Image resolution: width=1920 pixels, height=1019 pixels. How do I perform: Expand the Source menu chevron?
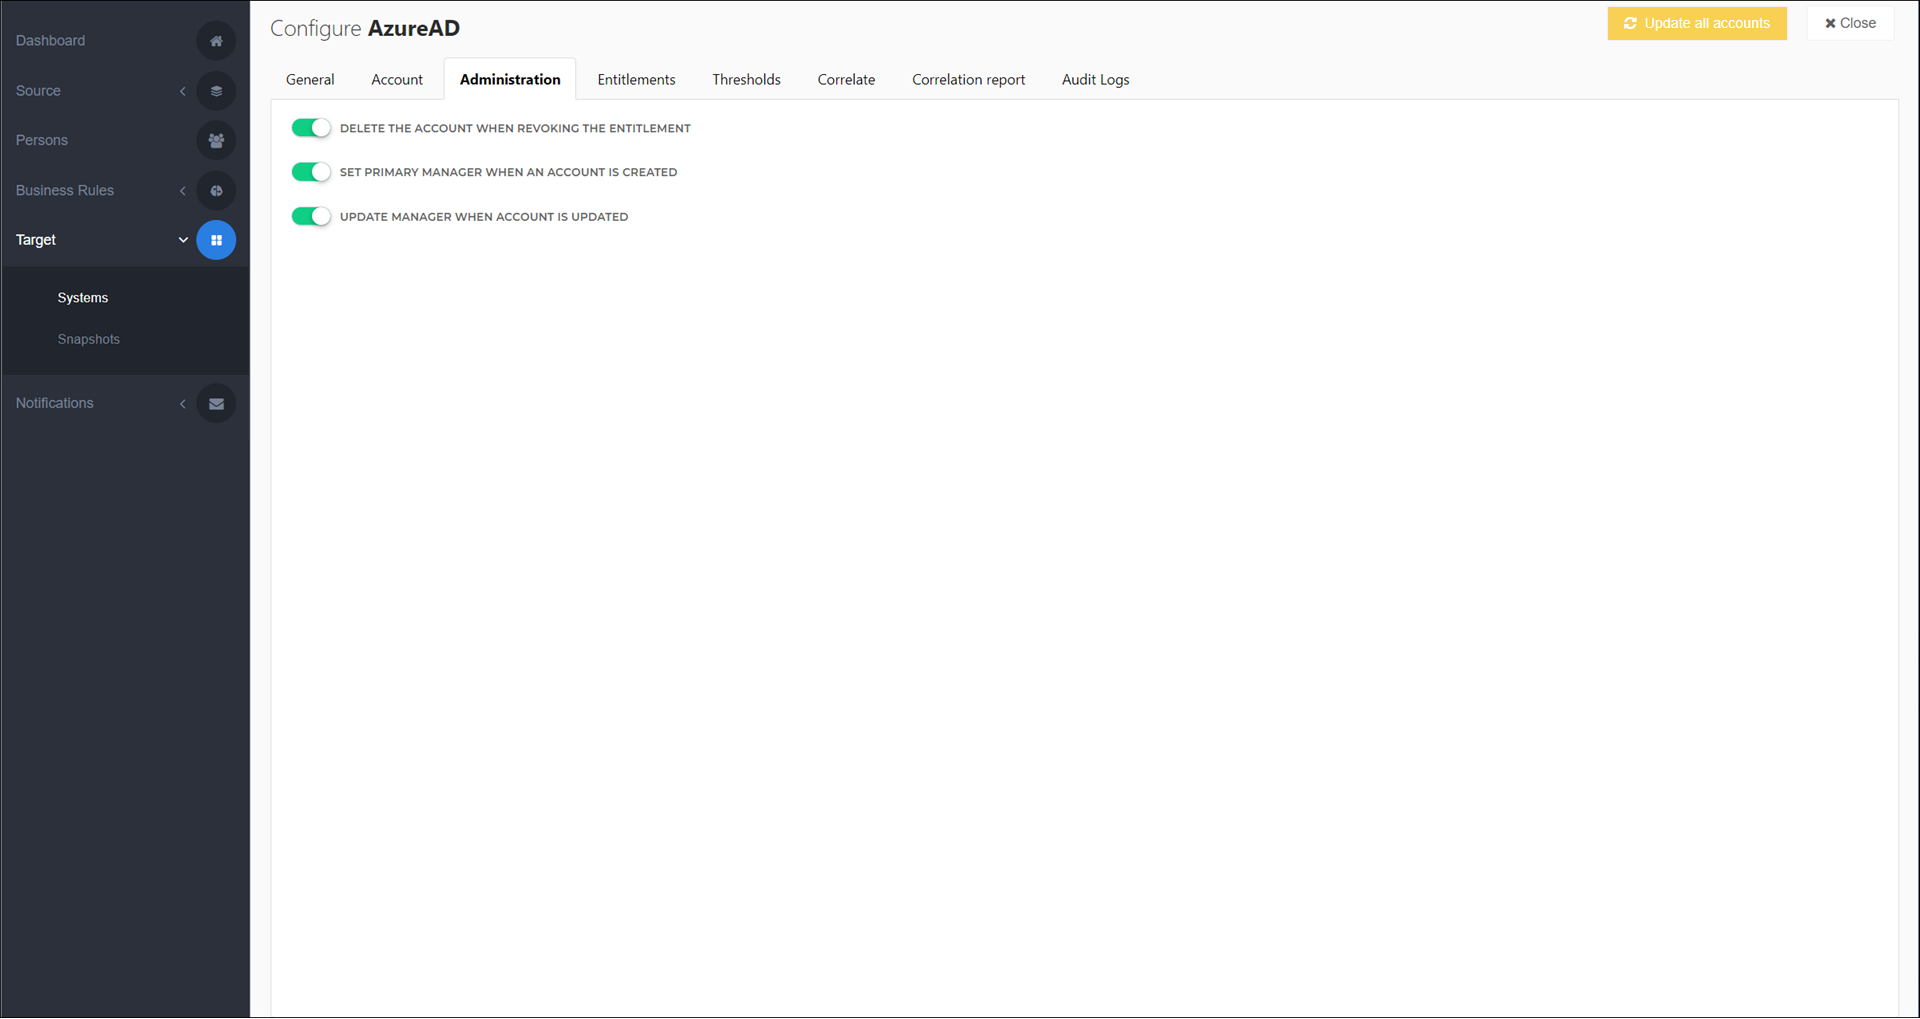pyautogui.click(x=183, y=91)
